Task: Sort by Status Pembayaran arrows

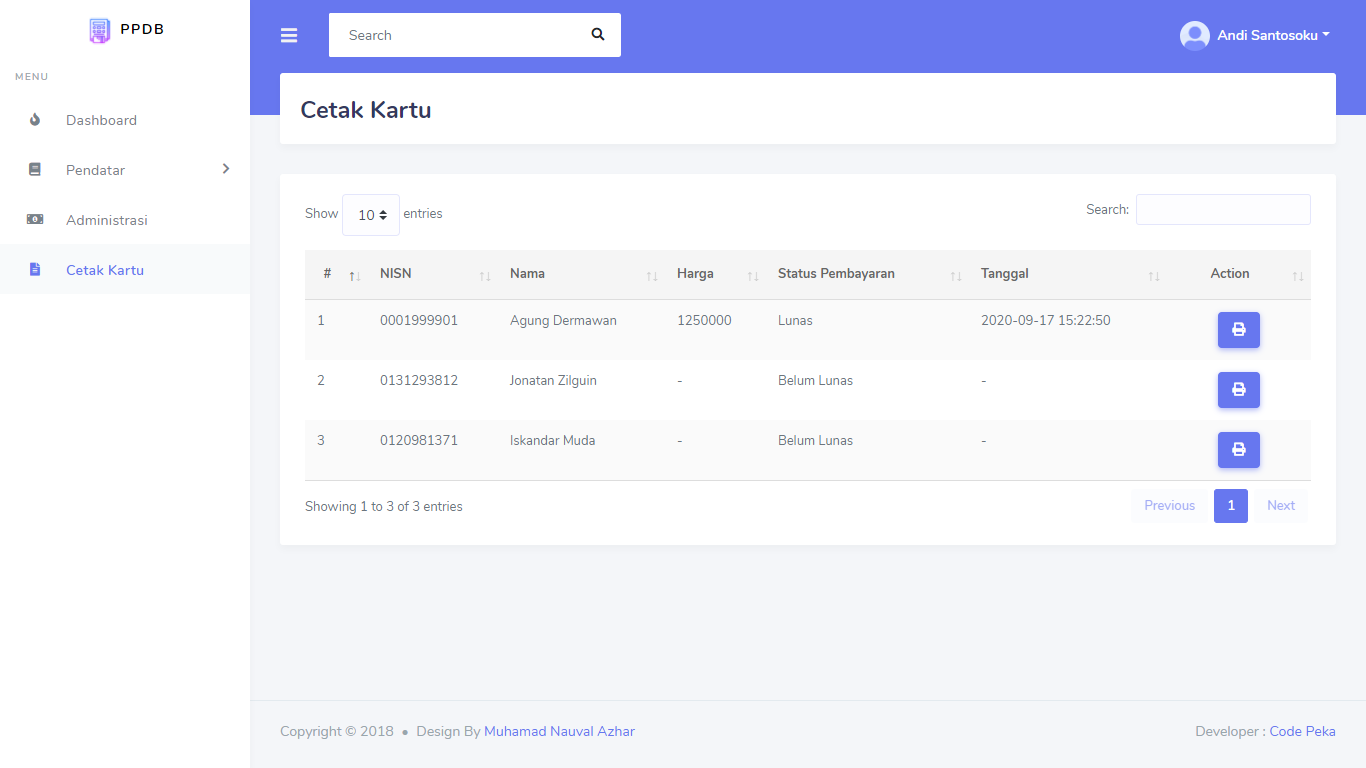Action: [x=955, y=276]
